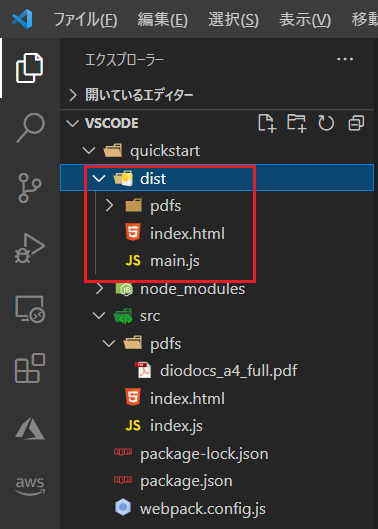Click HTML5 icon of dist index.html
378x529 pixels.
[x=133, y=232]
